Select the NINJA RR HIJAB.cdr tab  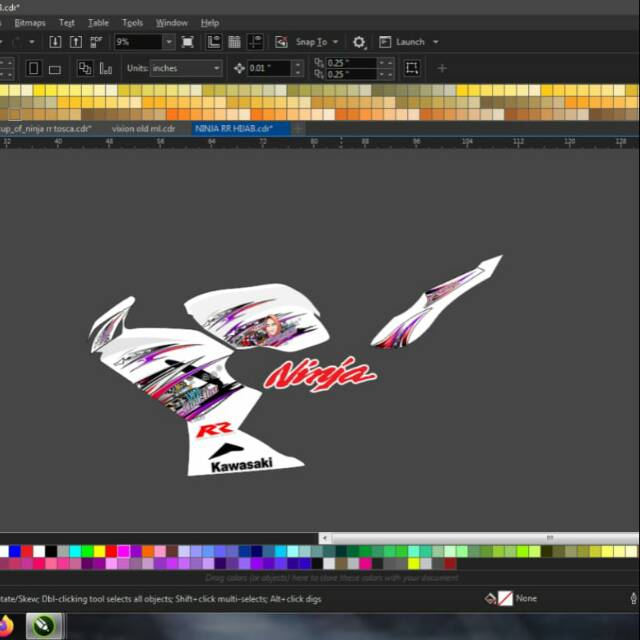[241, 129]
